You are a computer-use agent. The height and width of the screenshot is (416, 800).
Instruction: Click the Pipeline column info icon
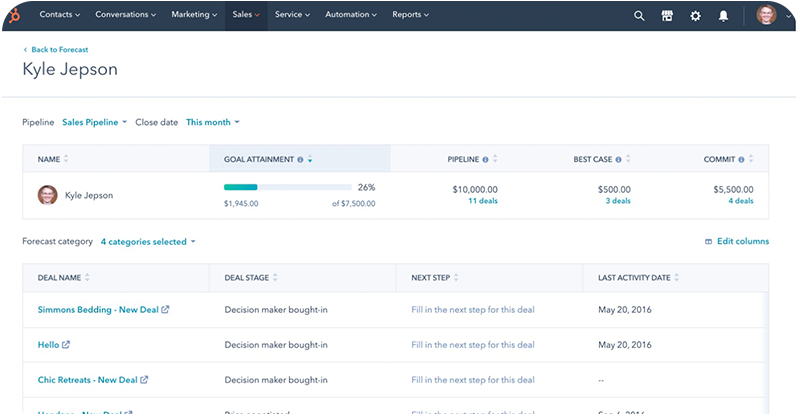tap(485, 160)
